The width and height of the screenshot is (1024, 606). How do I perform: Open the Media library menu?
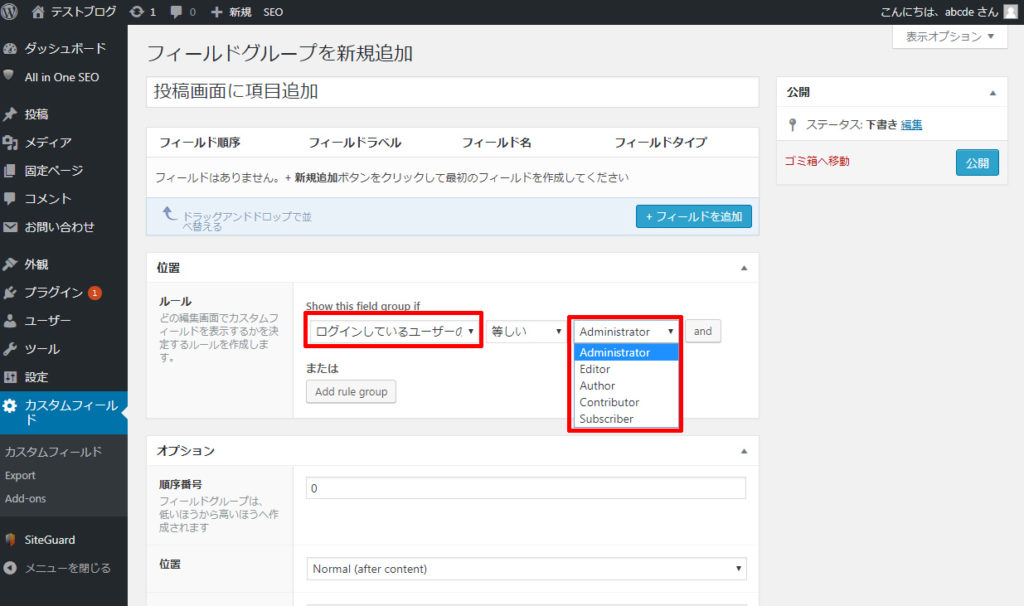point(47,142)
